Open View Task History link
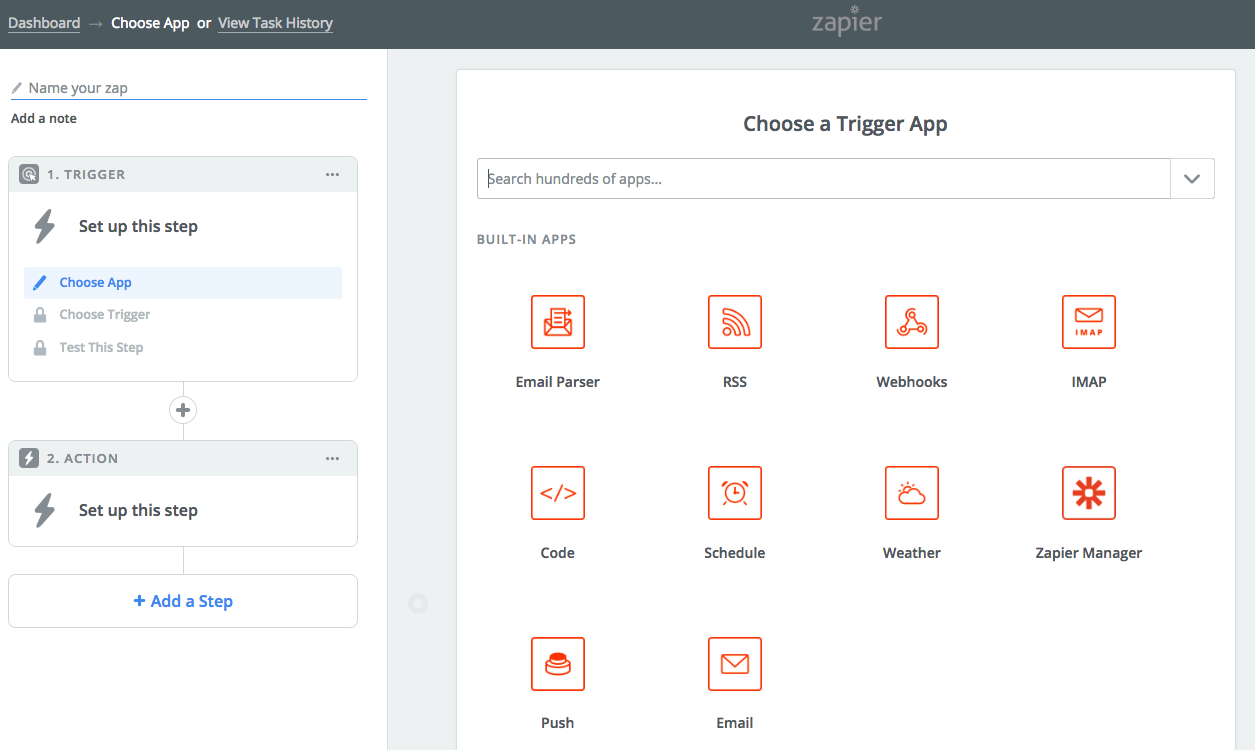Screen dimensions: 1255x750 (275, 23)
